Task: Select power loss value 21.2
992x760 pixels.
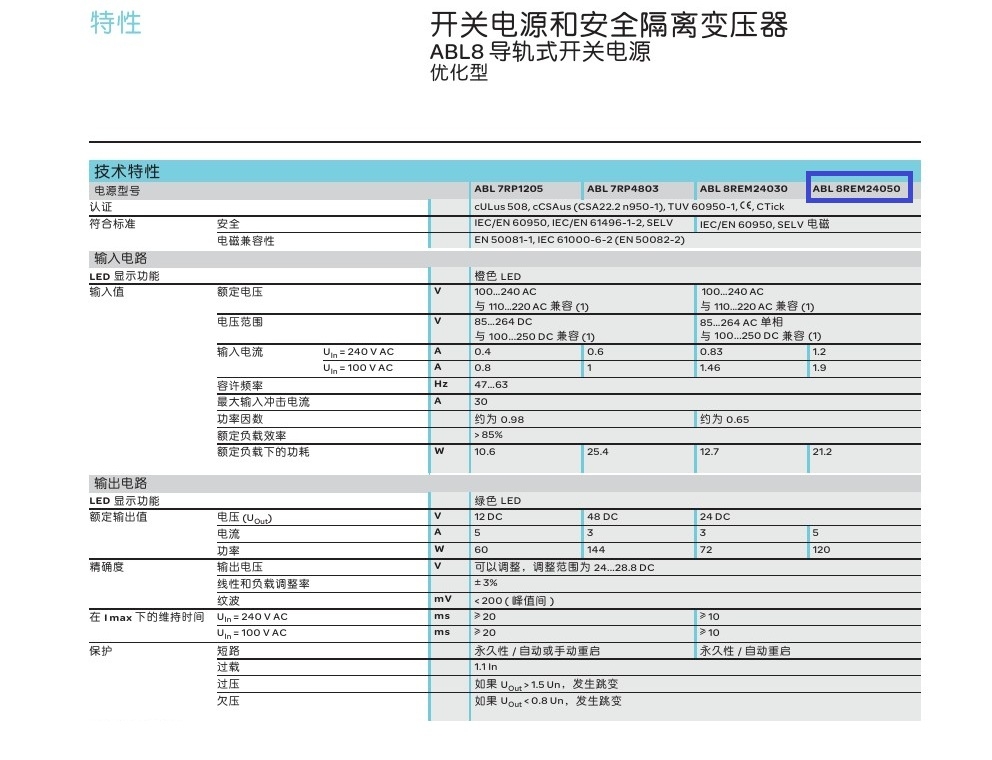Action: 822,452
